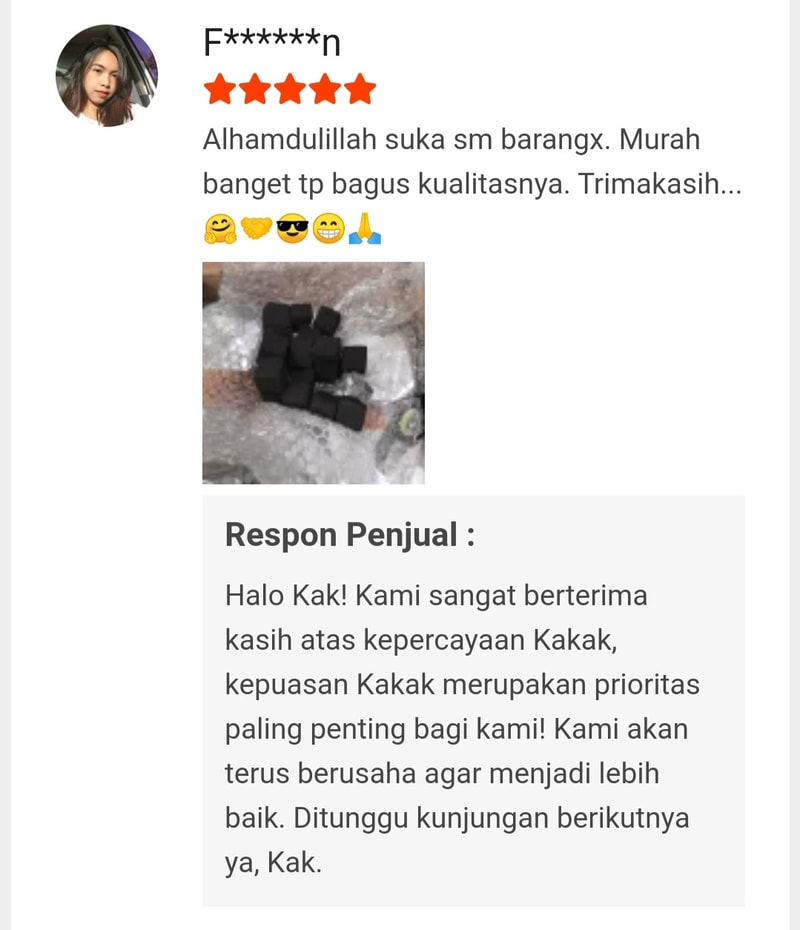Click the fifth orange rating star

(360, 90)
